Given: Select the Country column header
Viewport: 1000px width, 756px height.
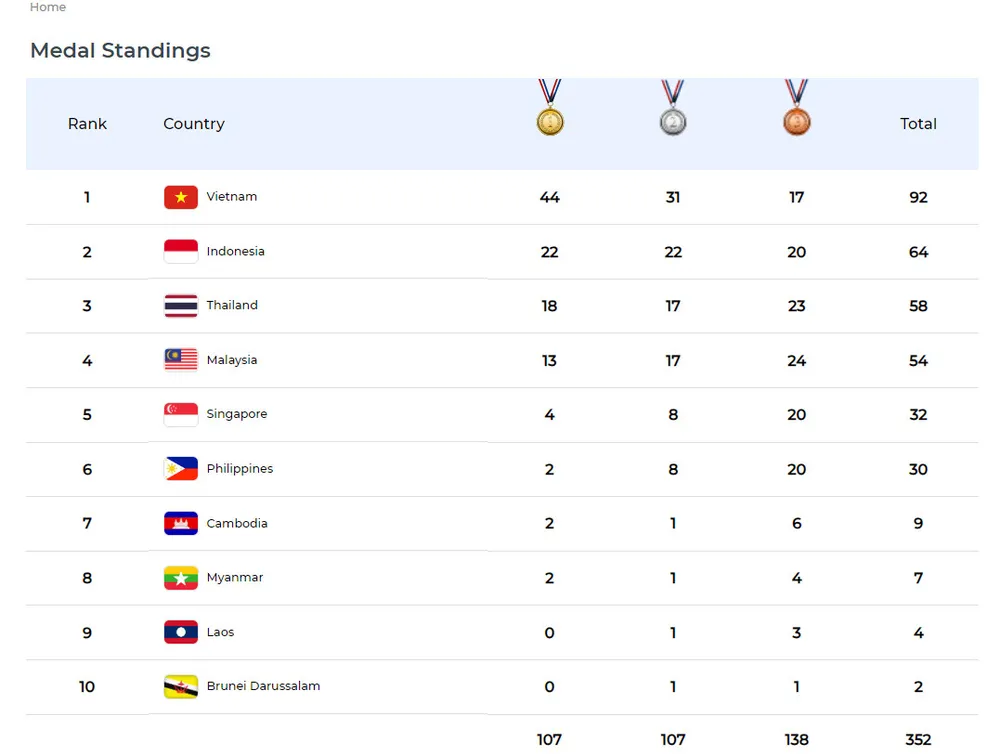Looking at the screenshot, I should pos(194,124).
